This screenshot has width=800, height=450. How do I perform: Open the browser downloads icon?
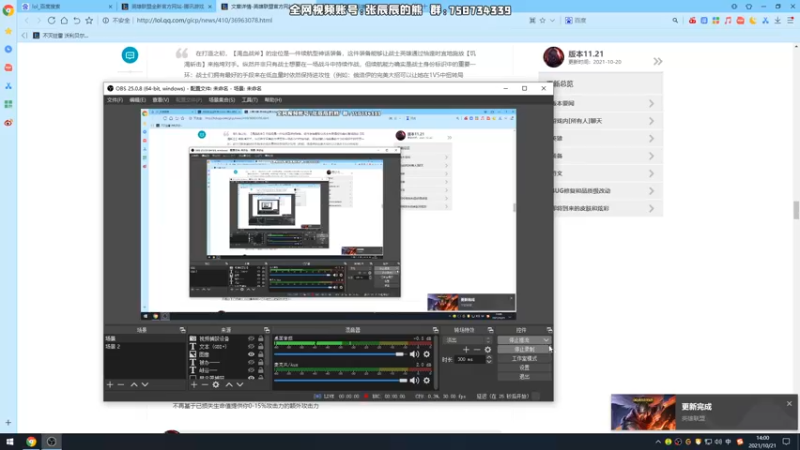pos(778,20)
